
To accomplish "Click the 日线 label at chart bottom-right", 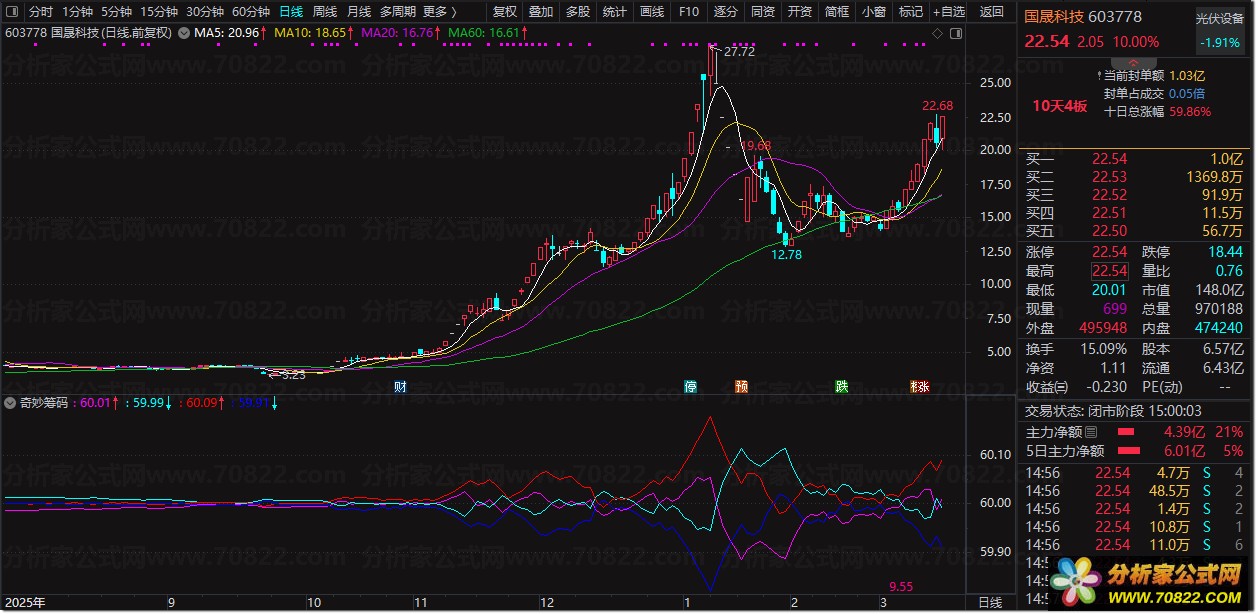I will click(989, 602).
